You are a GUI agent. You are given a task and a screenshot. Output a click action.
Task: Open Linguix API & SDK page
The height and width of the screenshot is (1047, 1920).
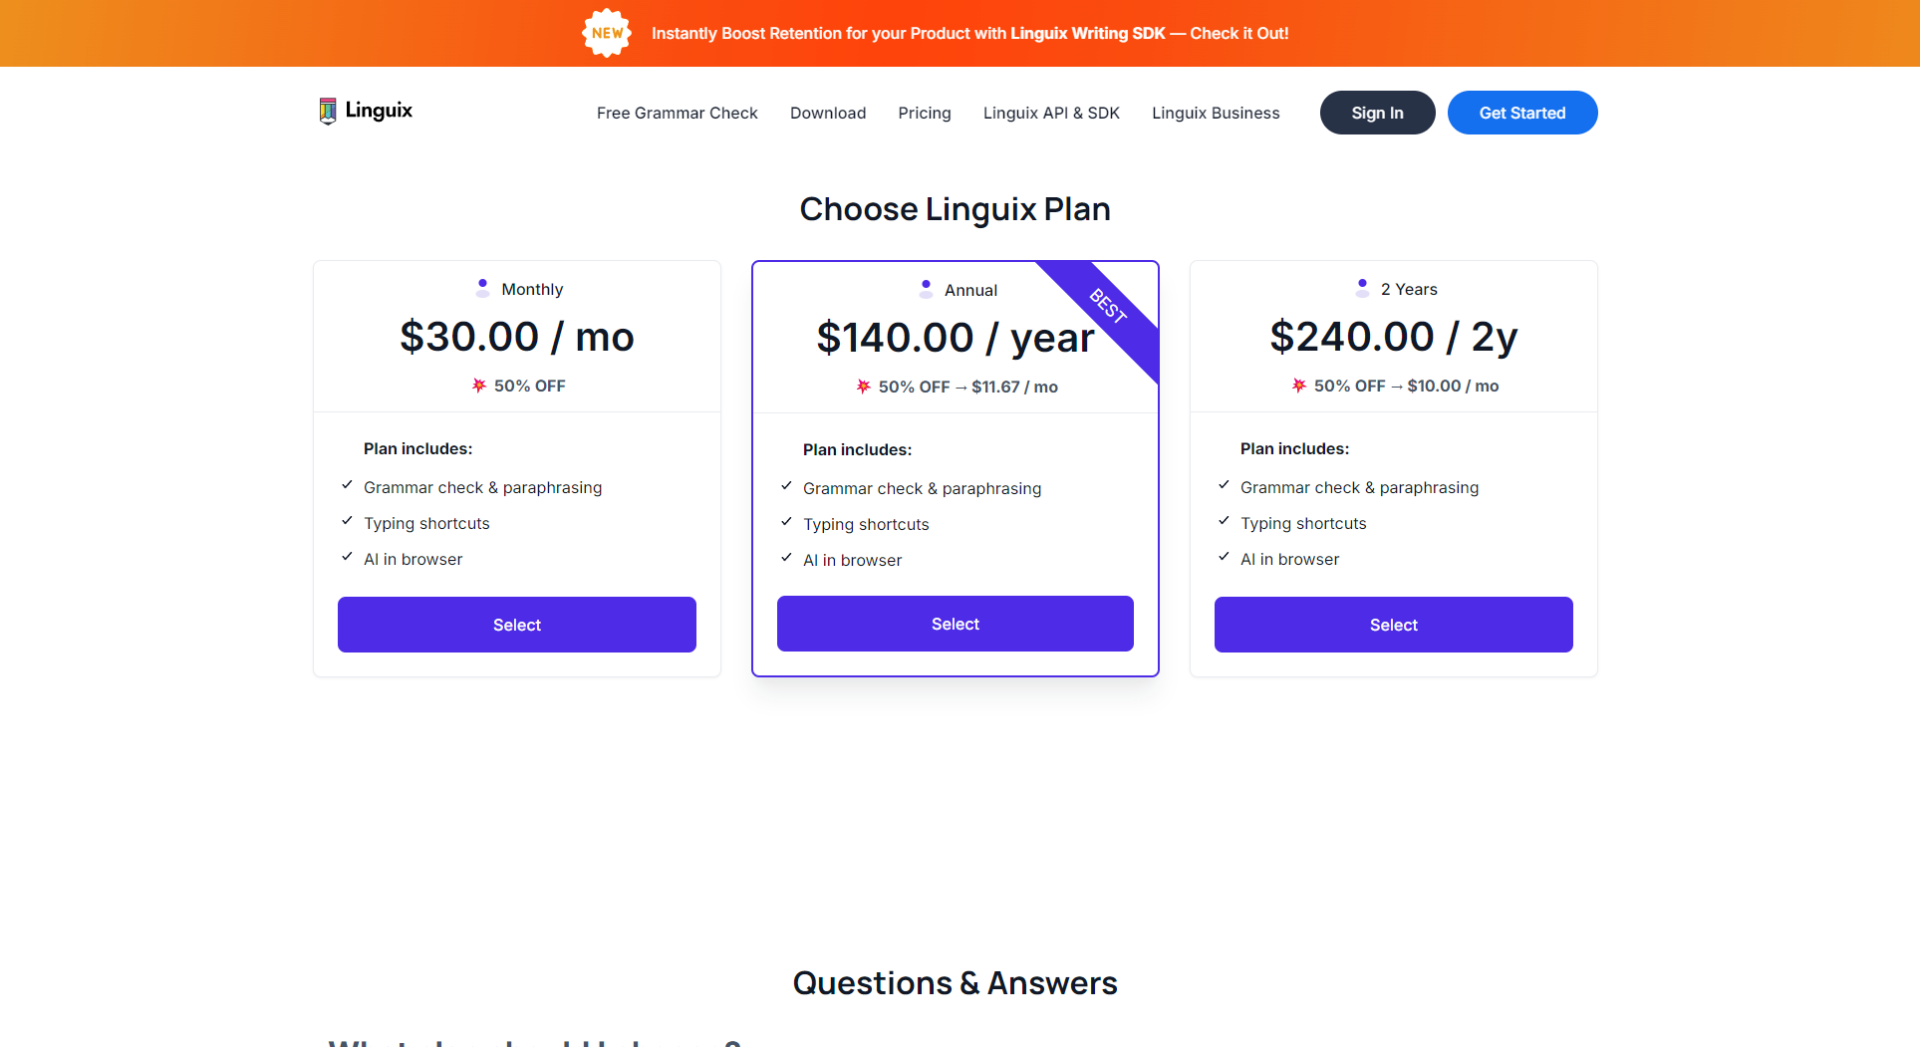click(x=1051, y=113)
